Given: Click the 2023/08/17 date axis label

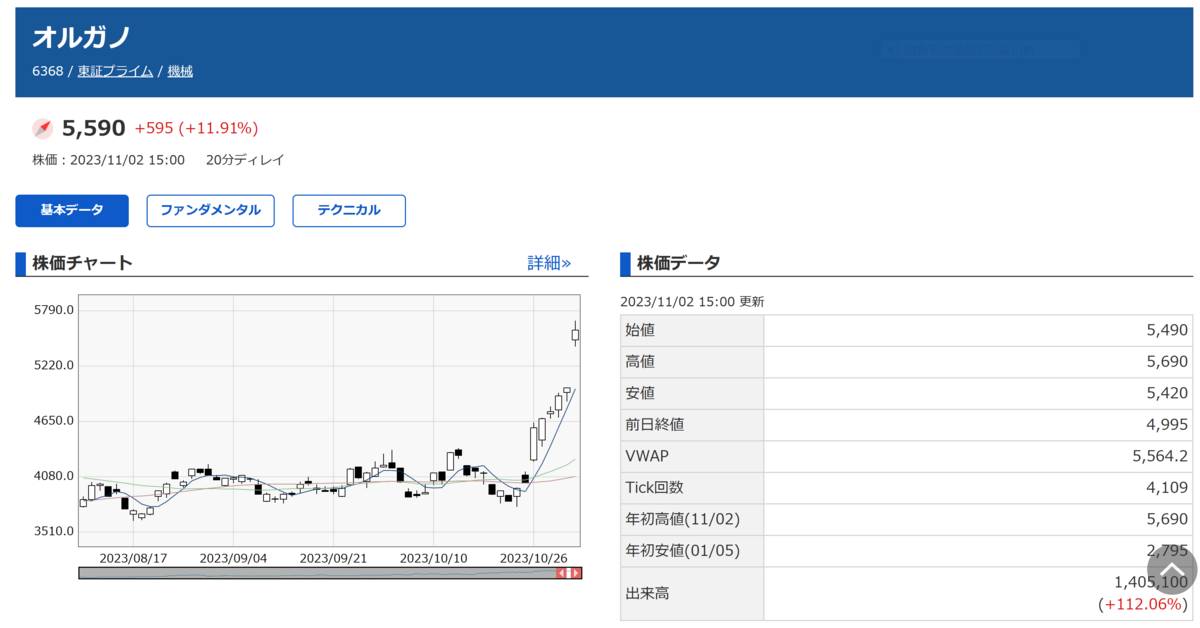Looking at the screenshot, I should pyautogui.click(x=133, y=557).
